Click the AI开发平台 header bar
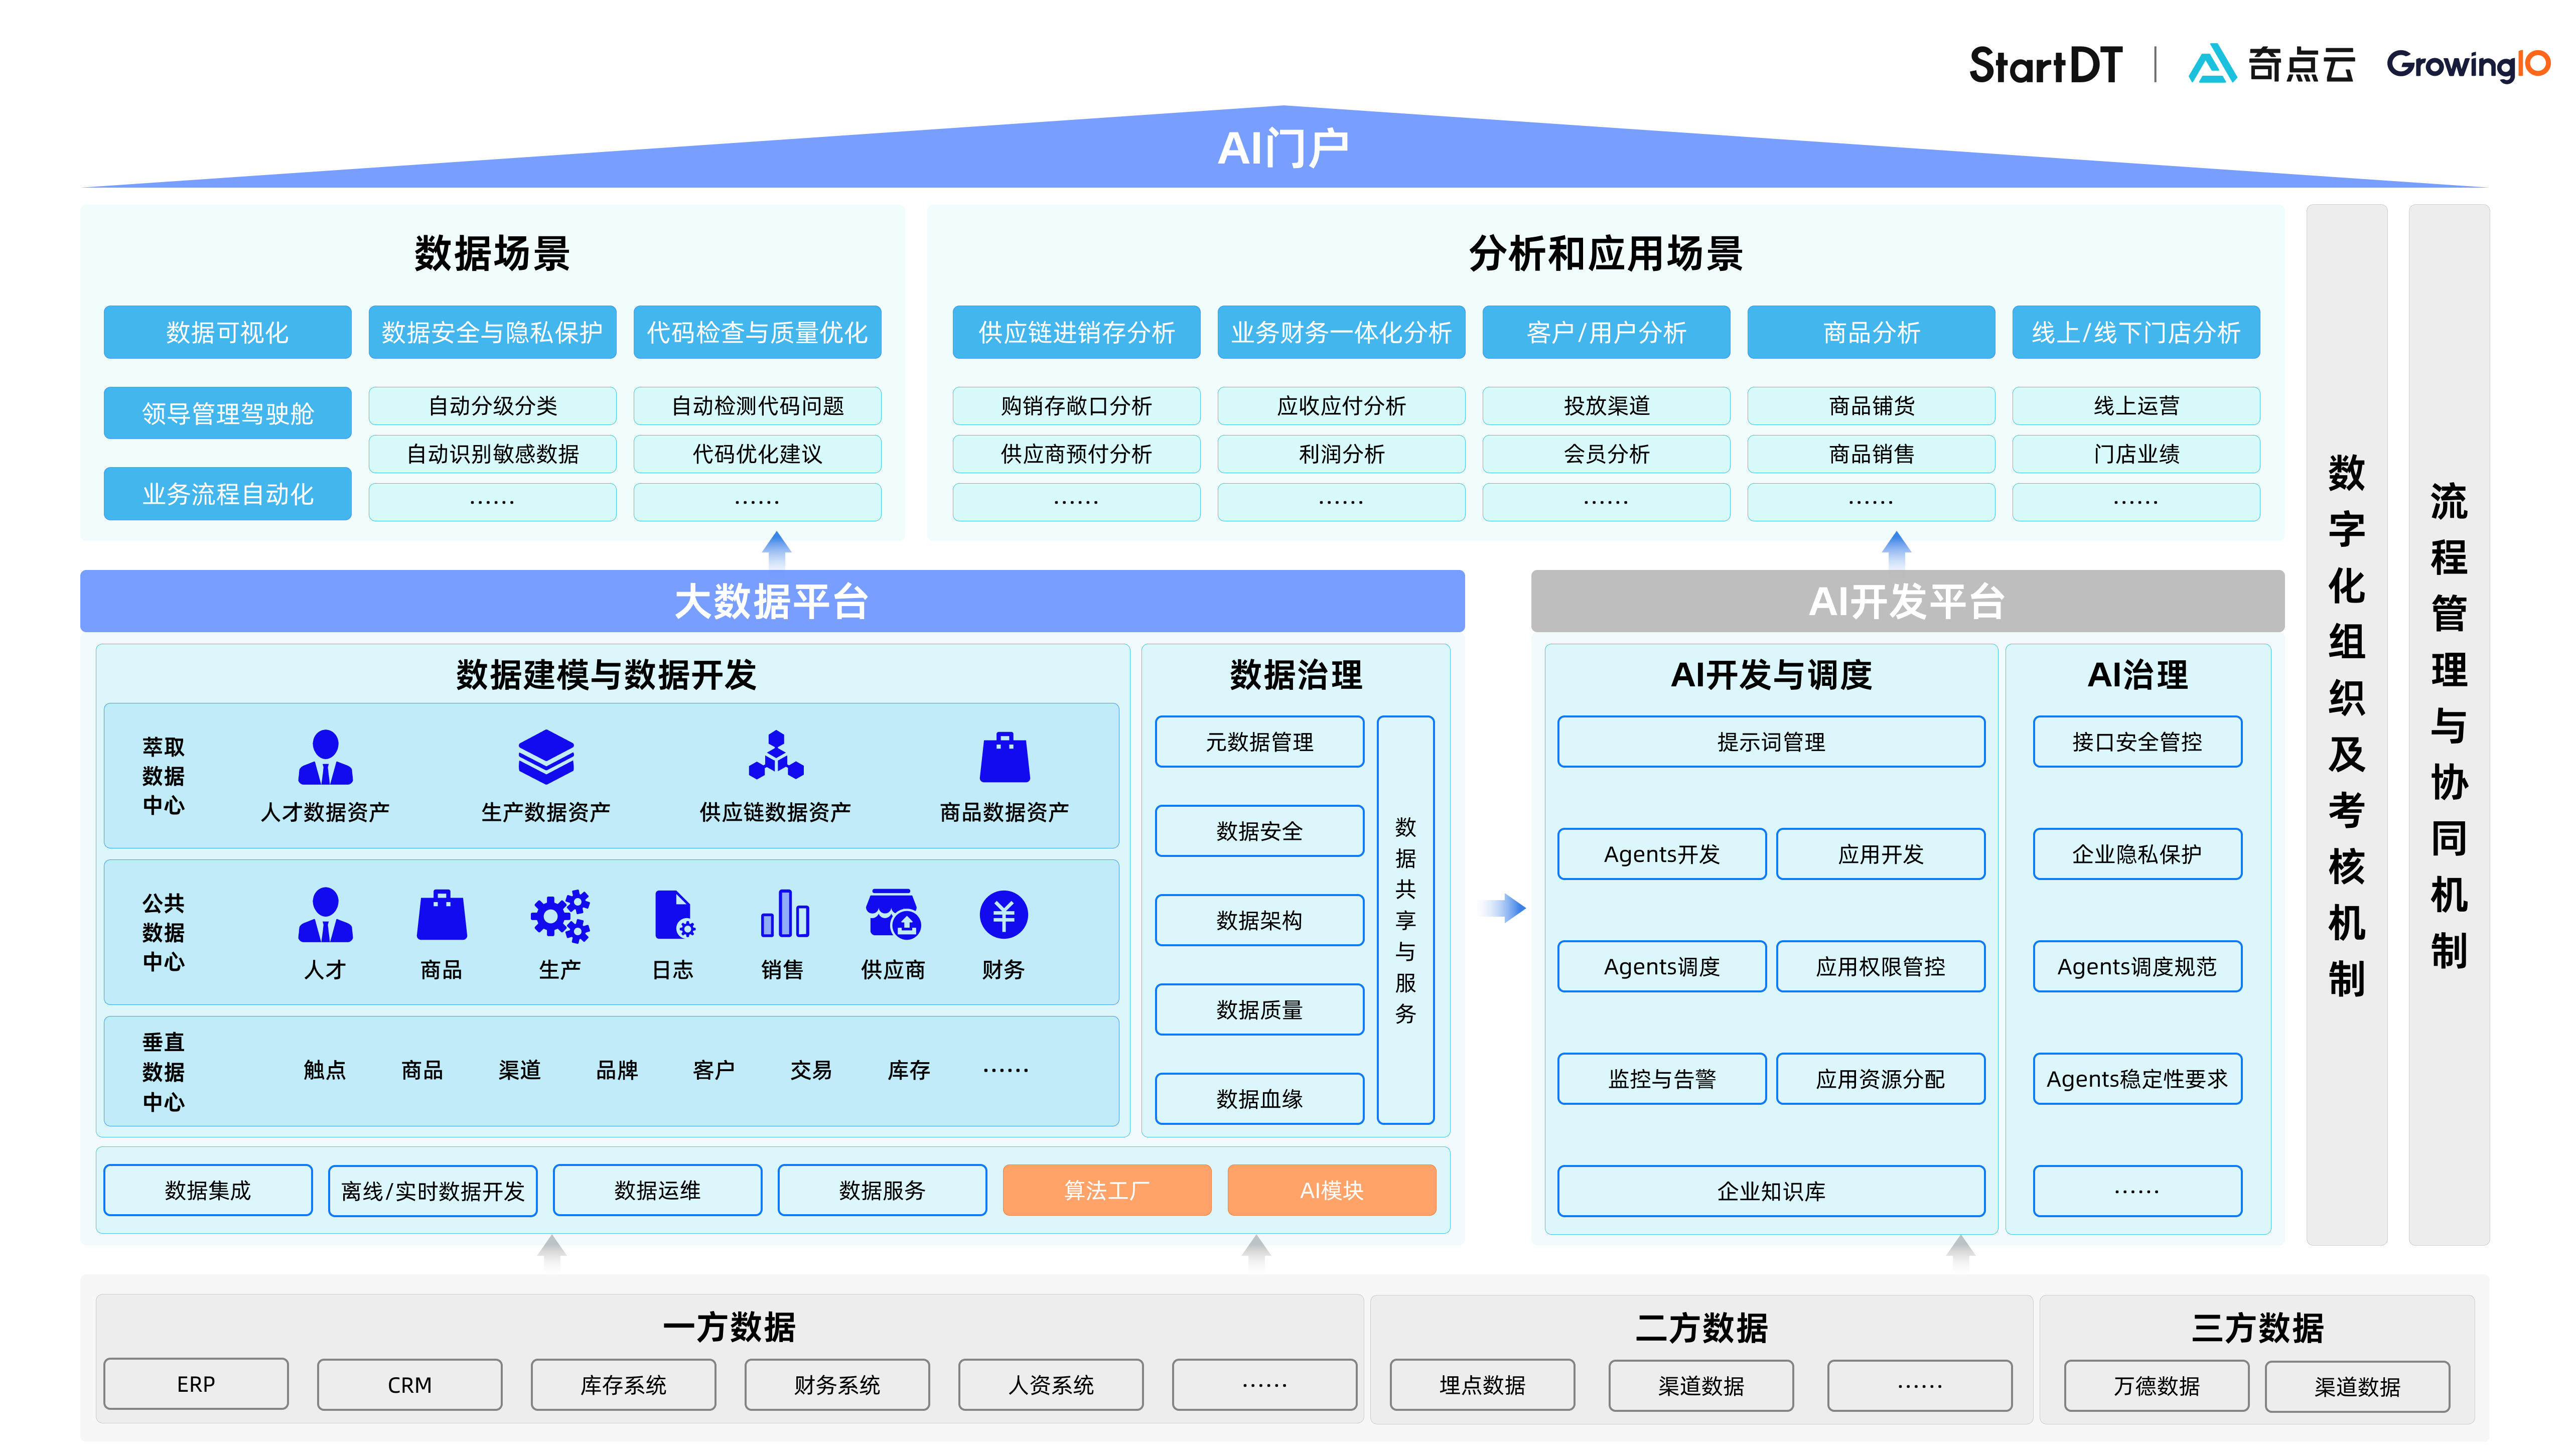 click(x=1906, y=601)
